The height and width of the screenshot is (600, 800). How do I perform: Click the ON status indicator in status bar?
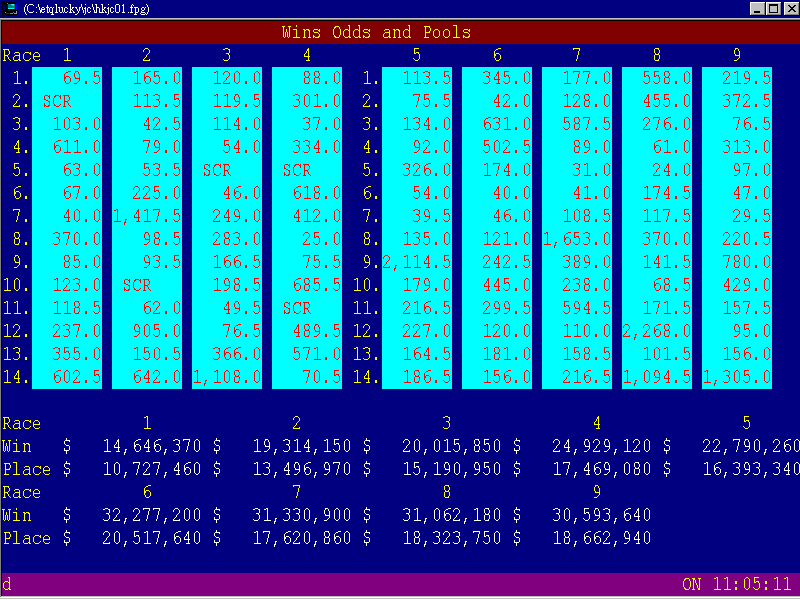(690, 583)
